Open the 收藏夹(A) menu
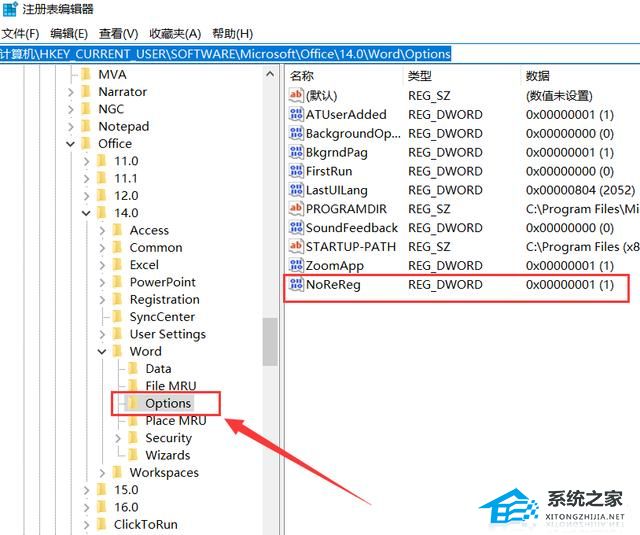 pos(175,33)
